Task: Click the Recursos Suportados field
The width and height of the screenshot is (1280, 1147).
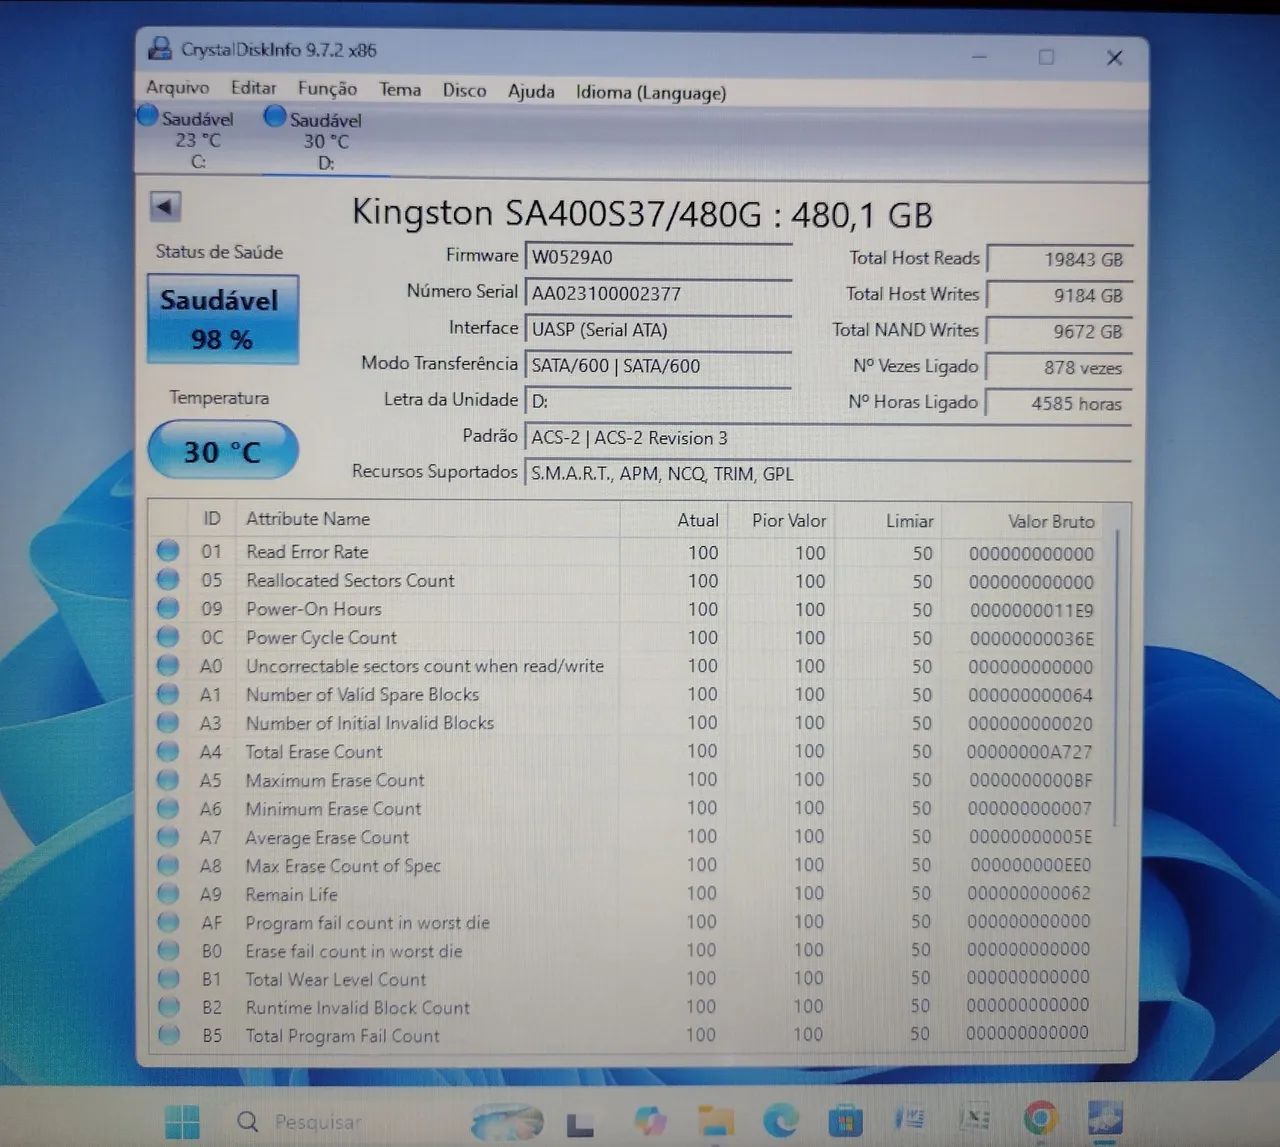Action: pos(828,474)
